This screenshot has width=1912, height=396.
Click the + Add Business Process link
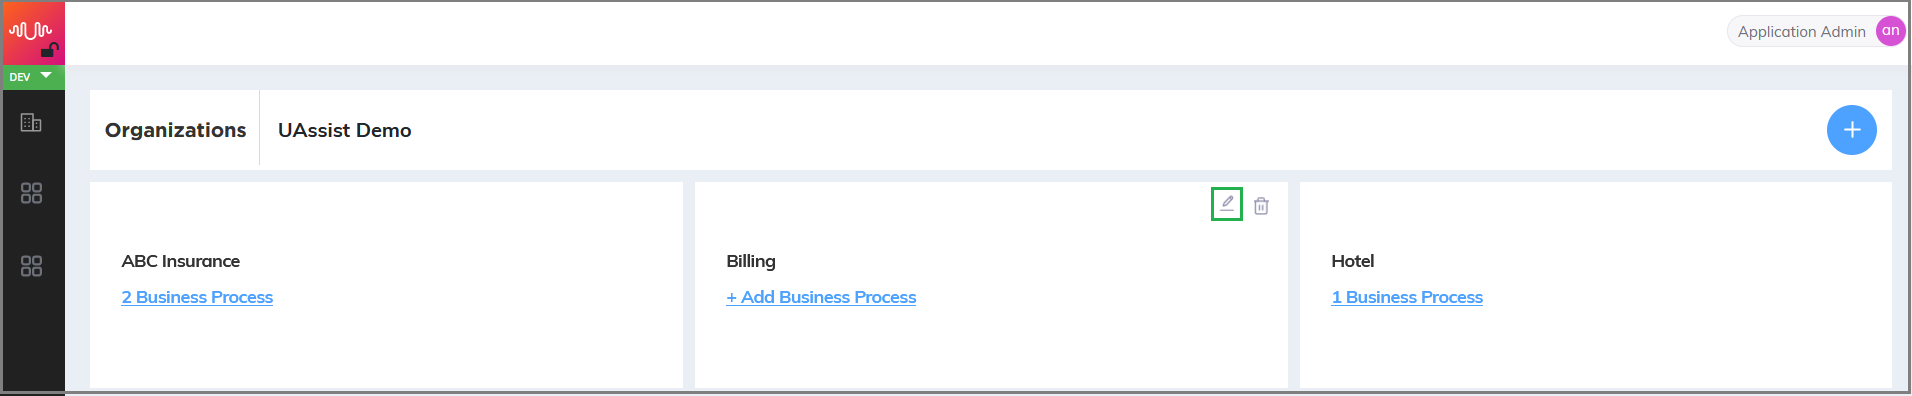[821, 297]
